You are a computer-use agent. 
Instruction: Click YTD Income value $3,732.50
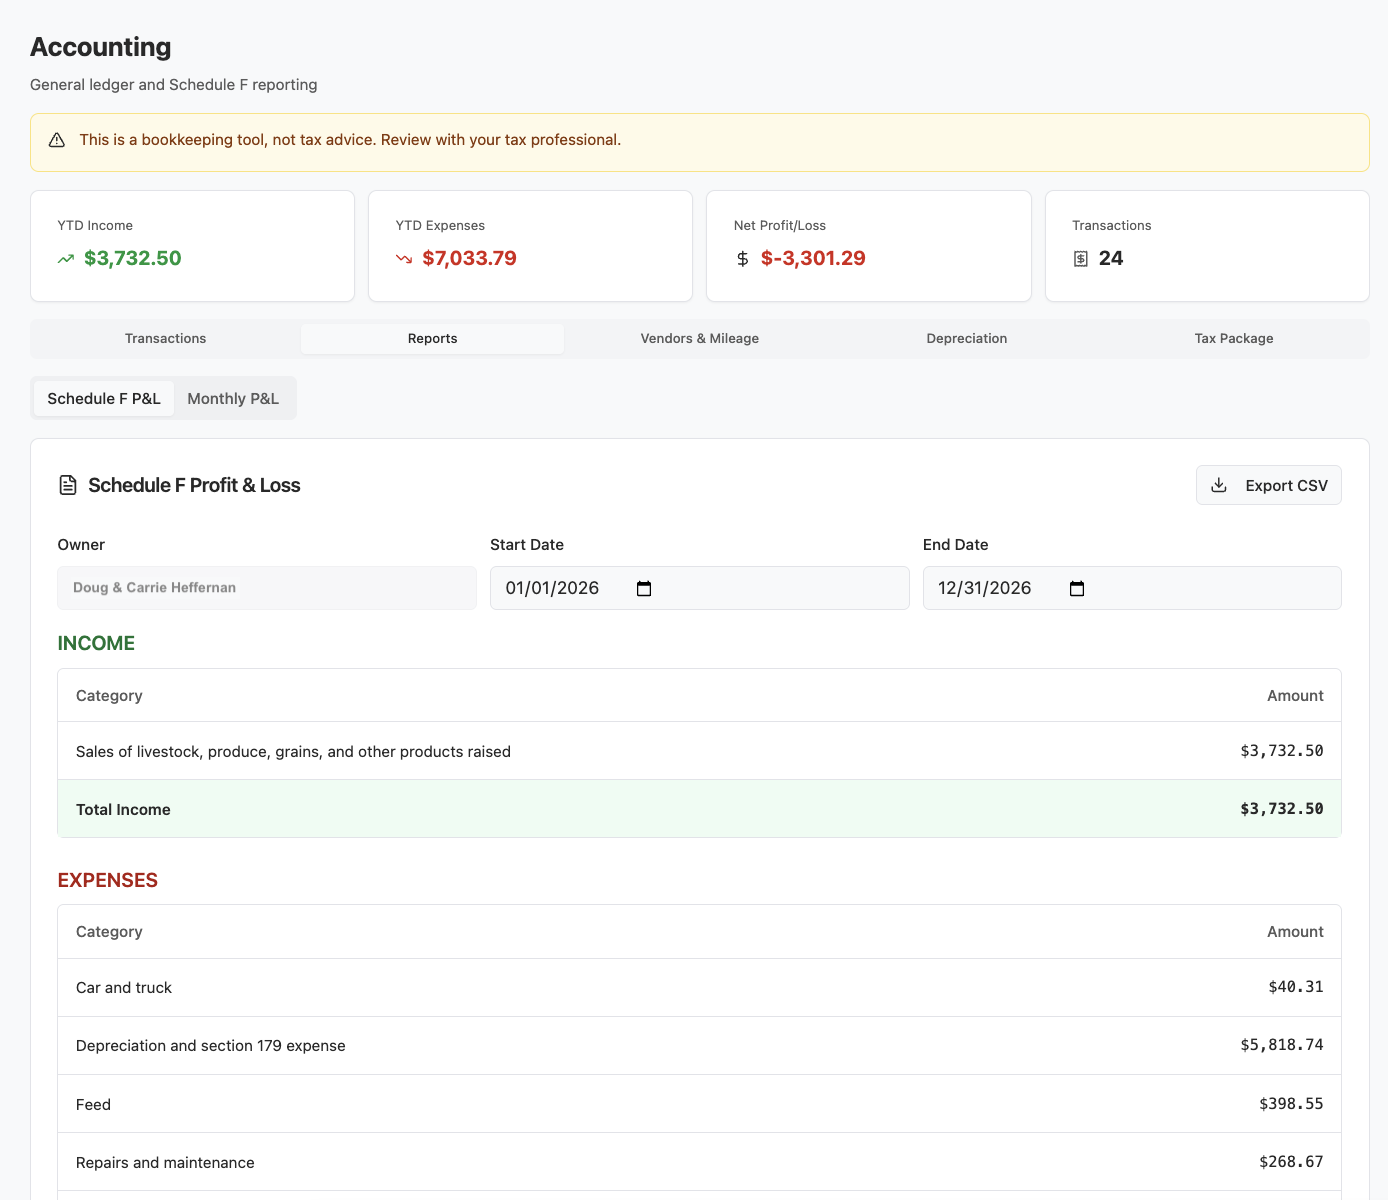pos(133,258)
